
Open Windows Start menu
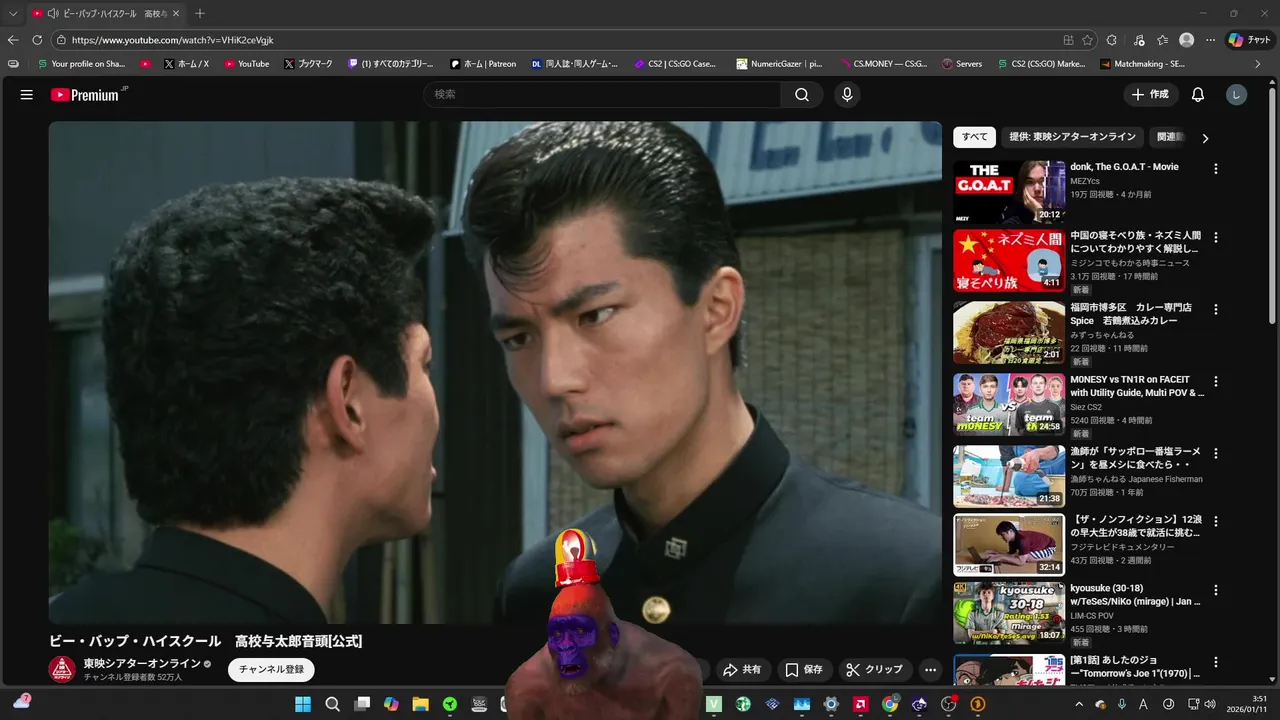click(x=303, y=704)
